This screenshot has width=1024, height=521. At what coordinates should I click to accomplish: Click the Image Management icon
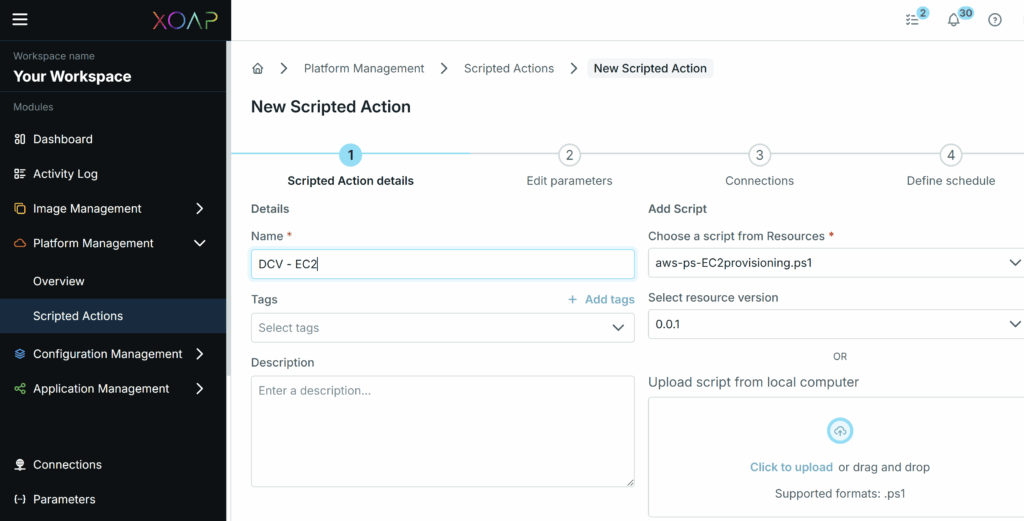click(20, 208)
